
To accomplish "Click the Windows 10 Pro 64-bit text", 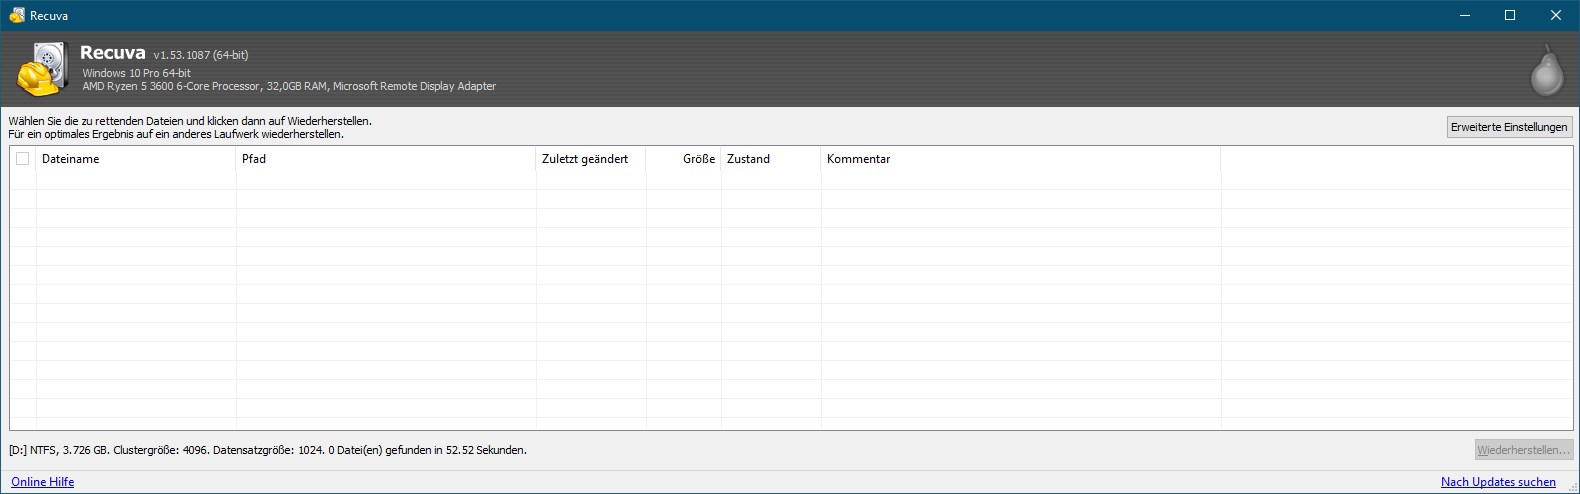I will point(136,73).
